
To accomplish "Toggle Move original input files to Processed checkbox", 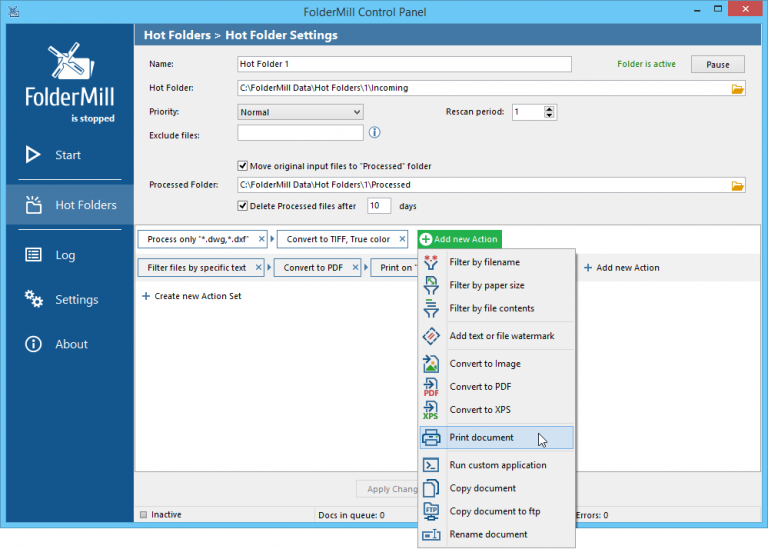I will coord(243,166).
